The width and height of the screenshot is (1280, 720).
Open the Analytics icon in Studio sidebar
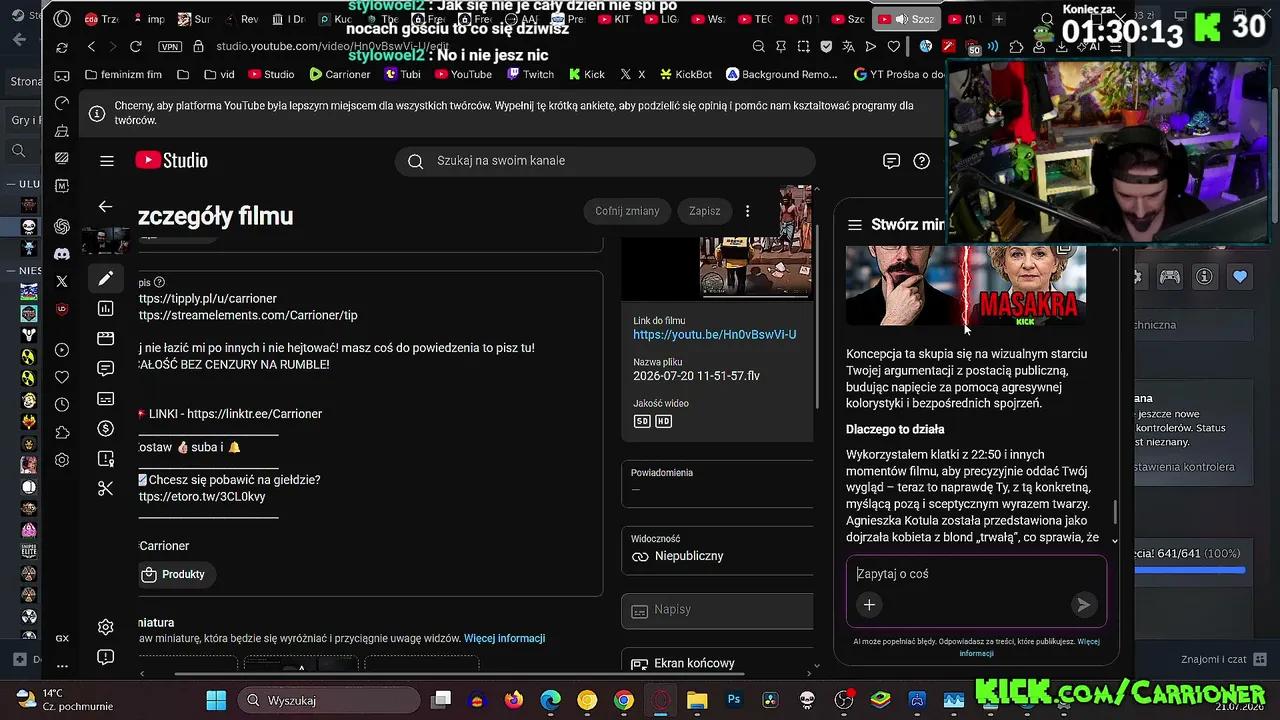(x=105, y=308)
